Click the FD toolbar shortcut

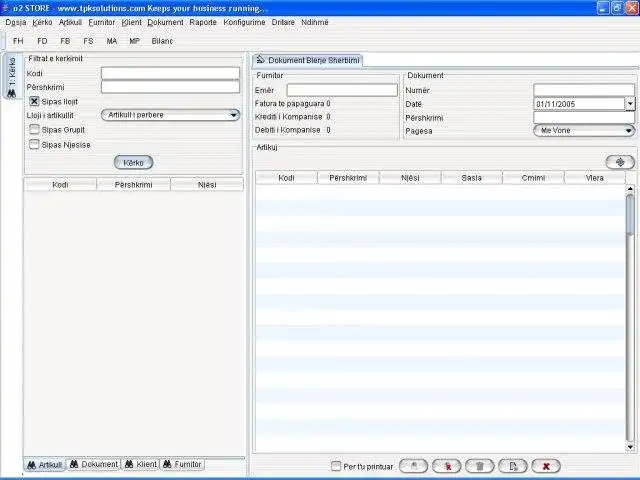click(x=42, y=41)
